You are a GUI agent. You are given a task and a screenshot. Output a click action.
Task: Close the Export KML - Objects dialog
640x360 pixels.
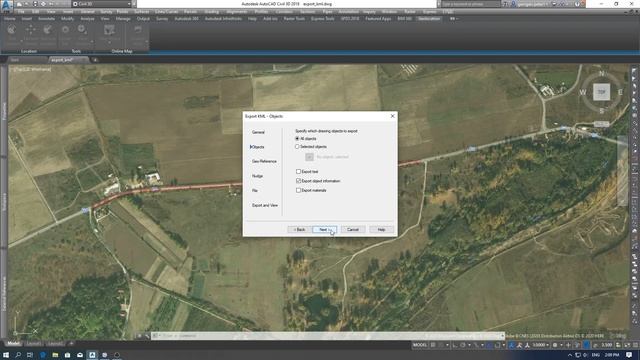(x=392, y=116)
